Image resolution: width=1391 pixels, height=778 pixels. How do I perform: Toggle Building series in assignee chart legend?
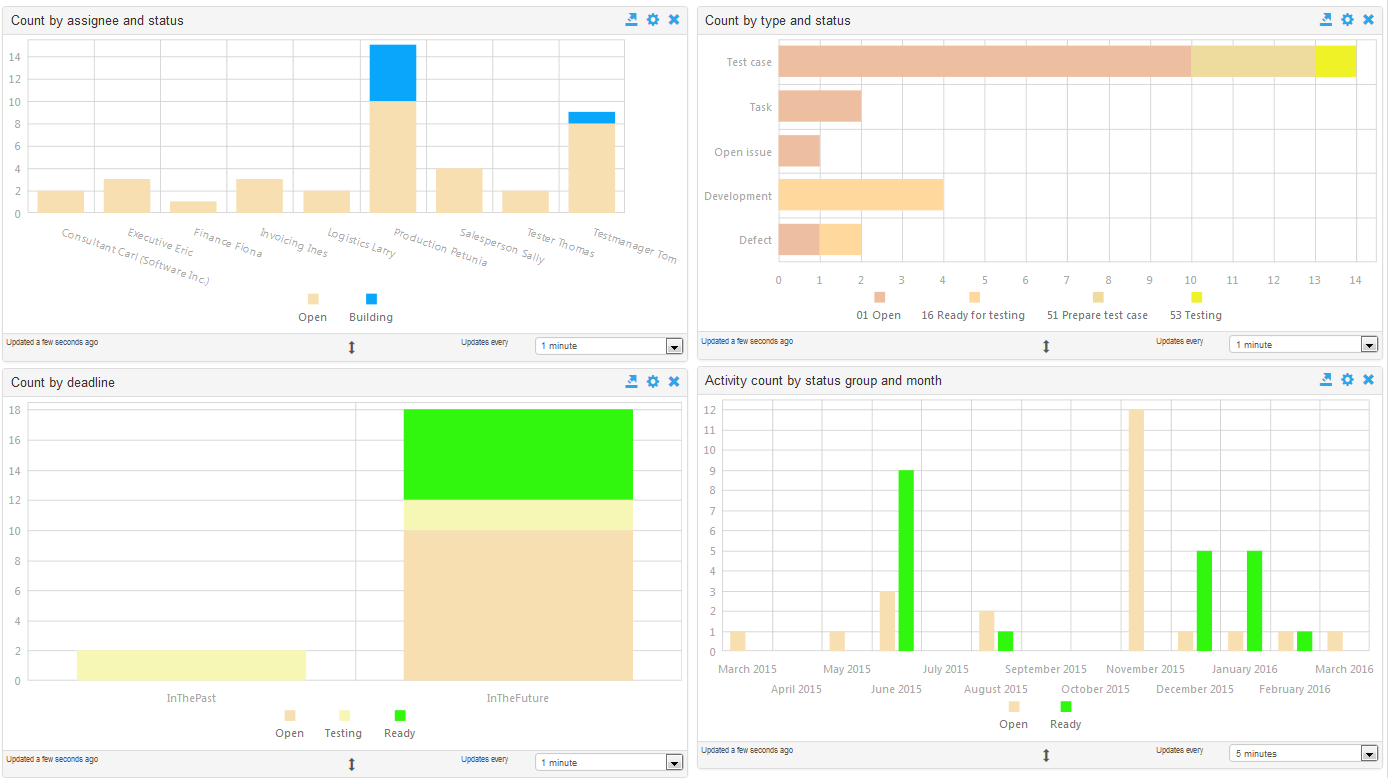coord(371,309)
